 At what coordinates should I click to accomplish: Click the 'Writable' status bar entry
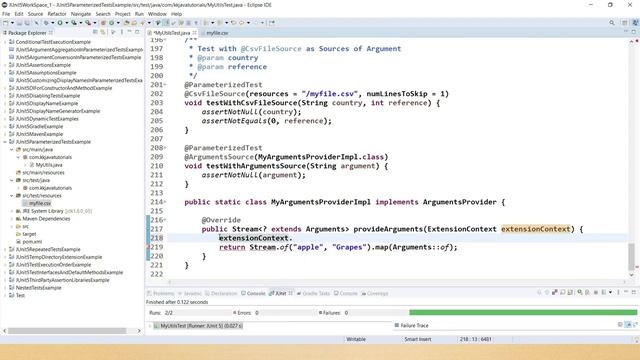(356, 339)
